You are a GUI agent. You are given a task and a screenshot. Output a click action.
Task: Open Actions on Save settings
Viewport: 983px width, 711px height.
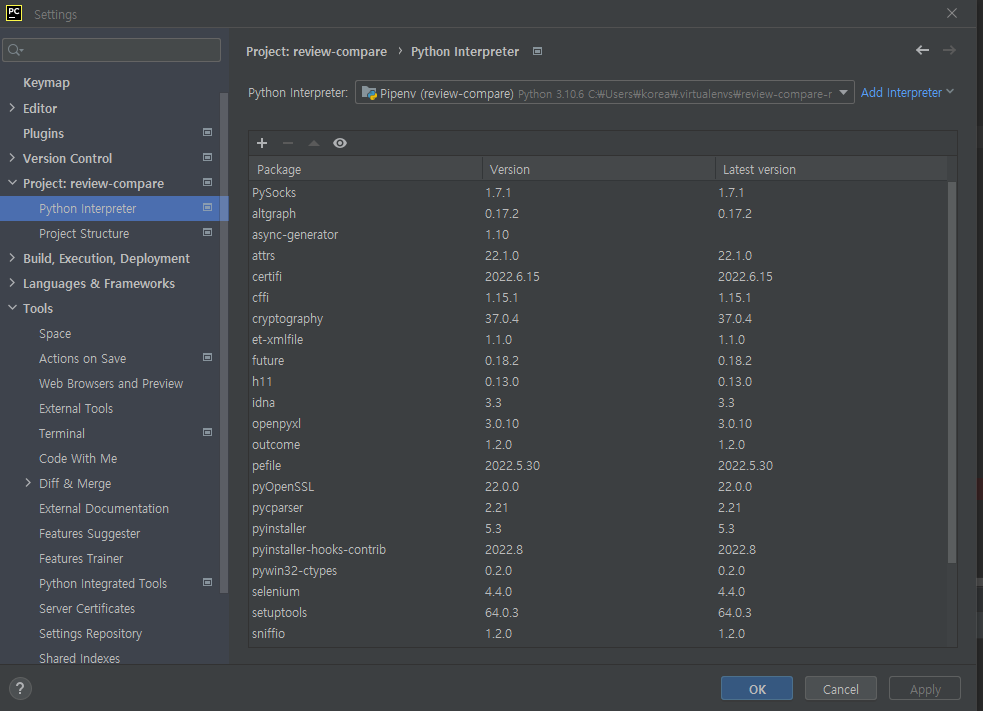coord(83,359)
